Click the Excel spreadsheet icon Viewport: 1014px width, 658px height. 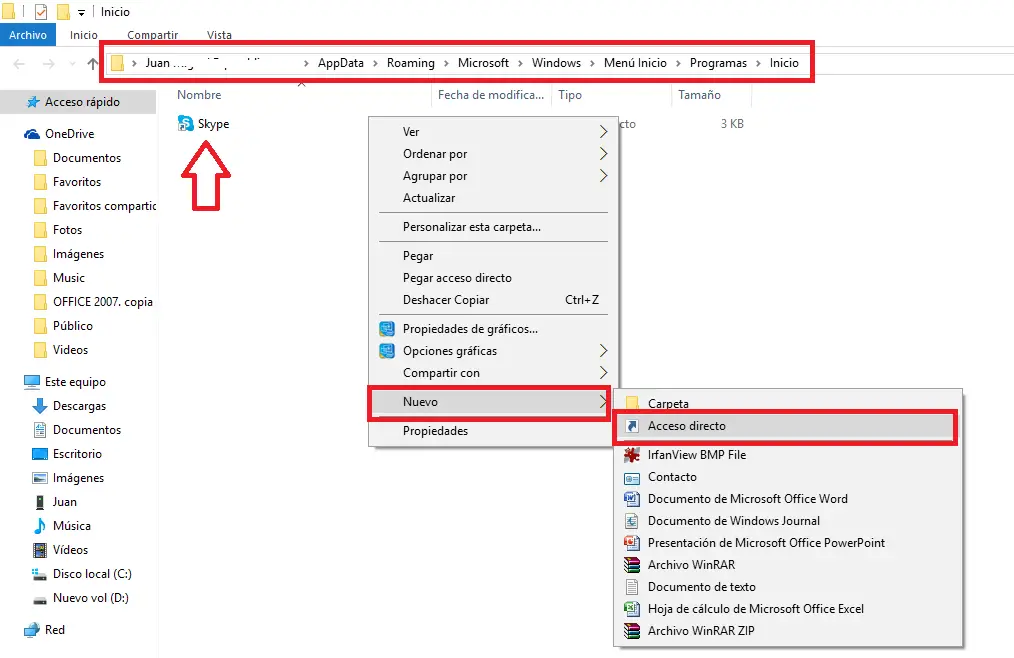coord(632,609)
